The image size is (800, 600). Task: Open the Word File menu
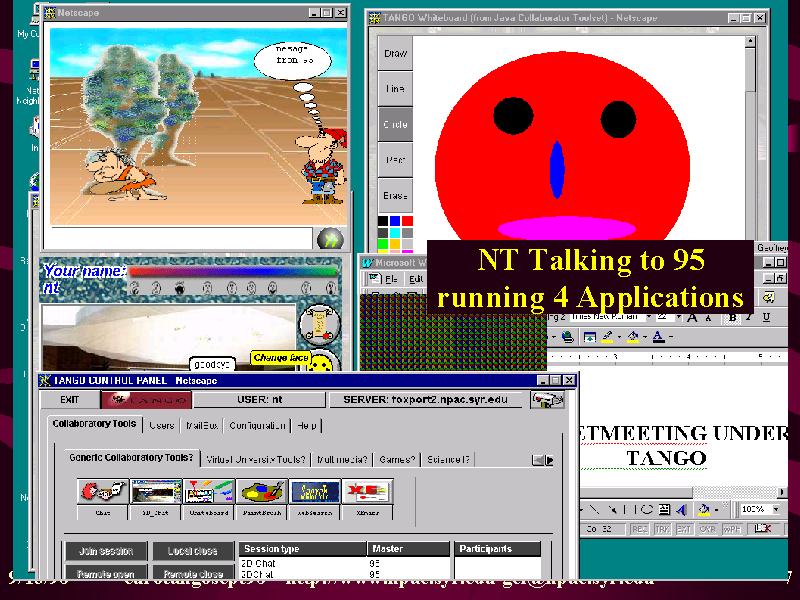(x=391, y=279)
